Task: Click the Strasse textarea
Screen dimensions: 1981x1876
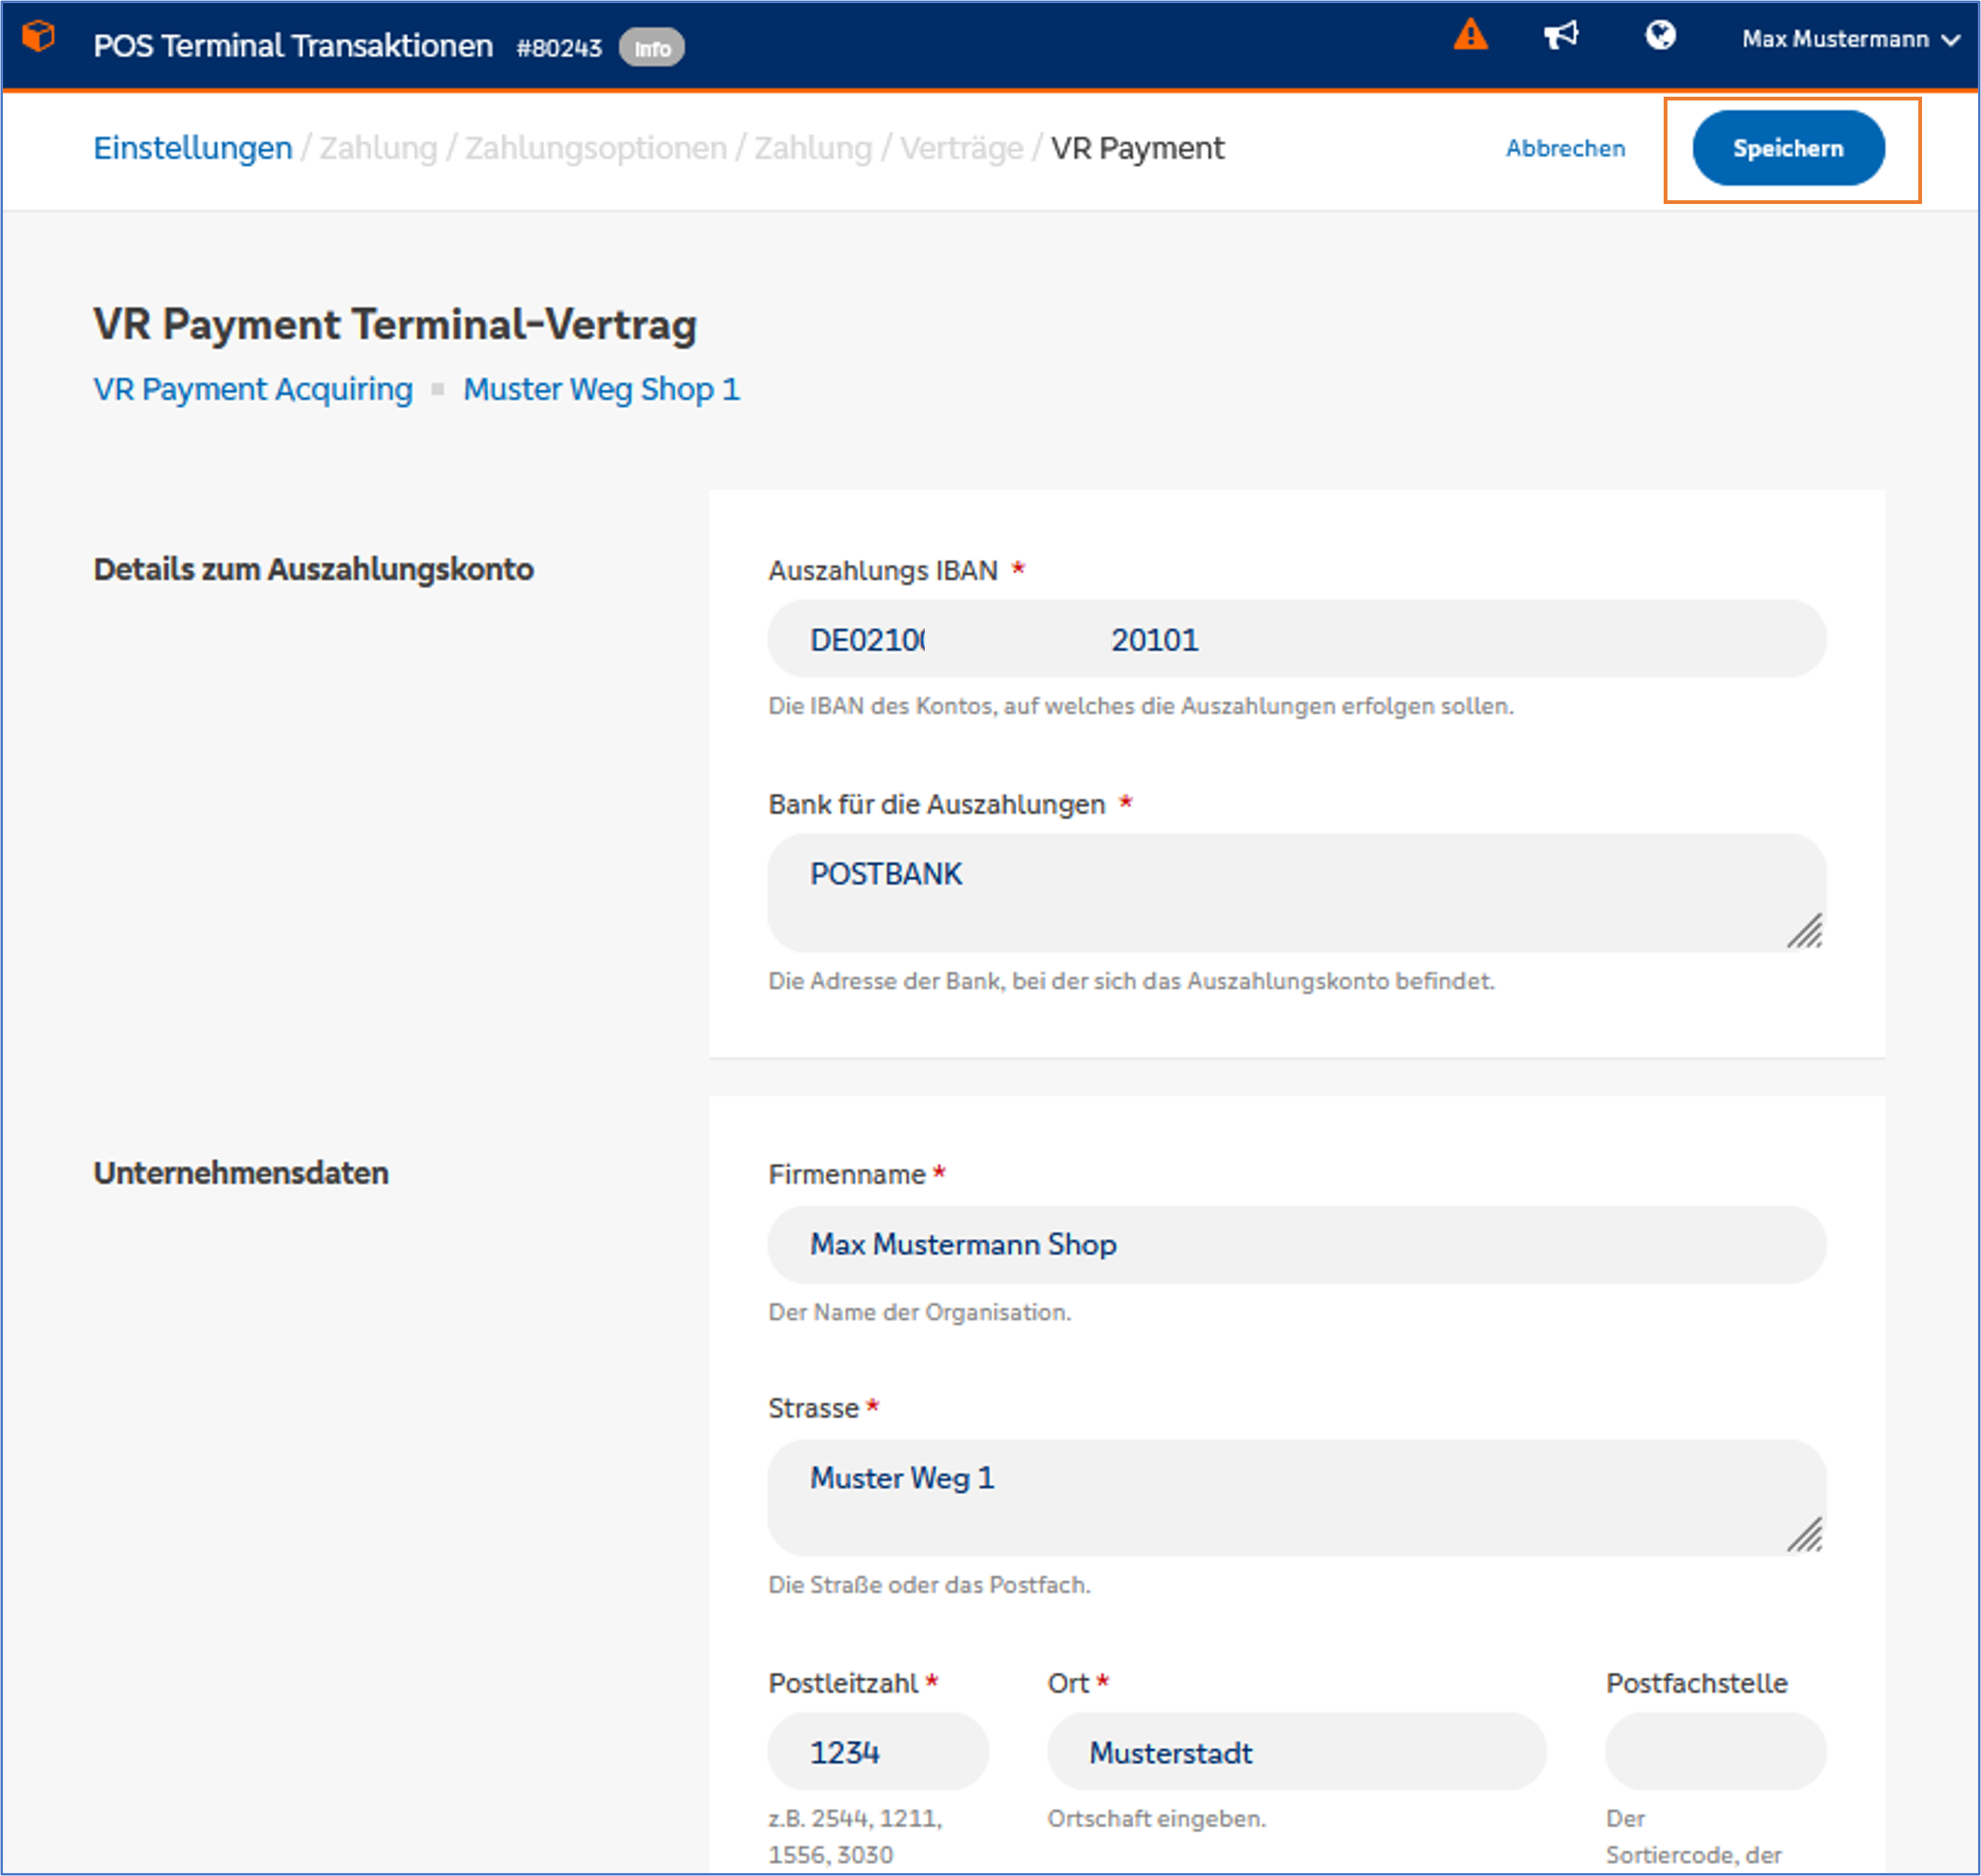Action: coord(1296,1498)
